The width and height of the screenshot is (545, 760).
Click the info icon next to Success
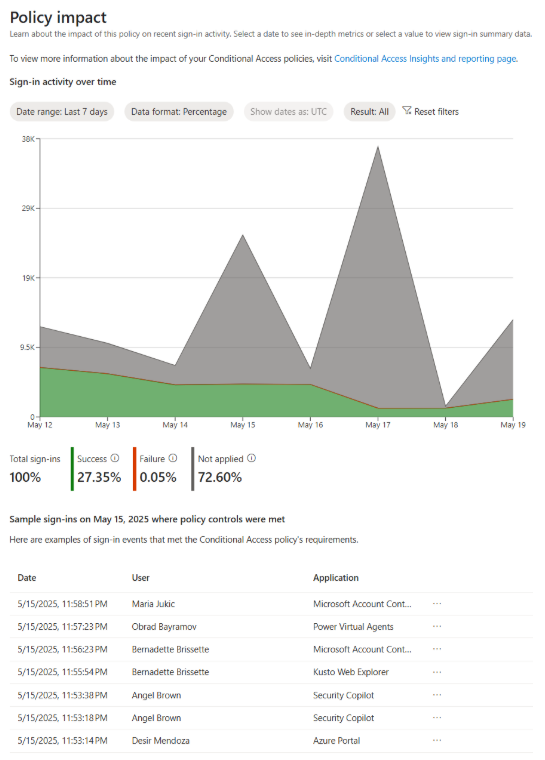point(115,458)
